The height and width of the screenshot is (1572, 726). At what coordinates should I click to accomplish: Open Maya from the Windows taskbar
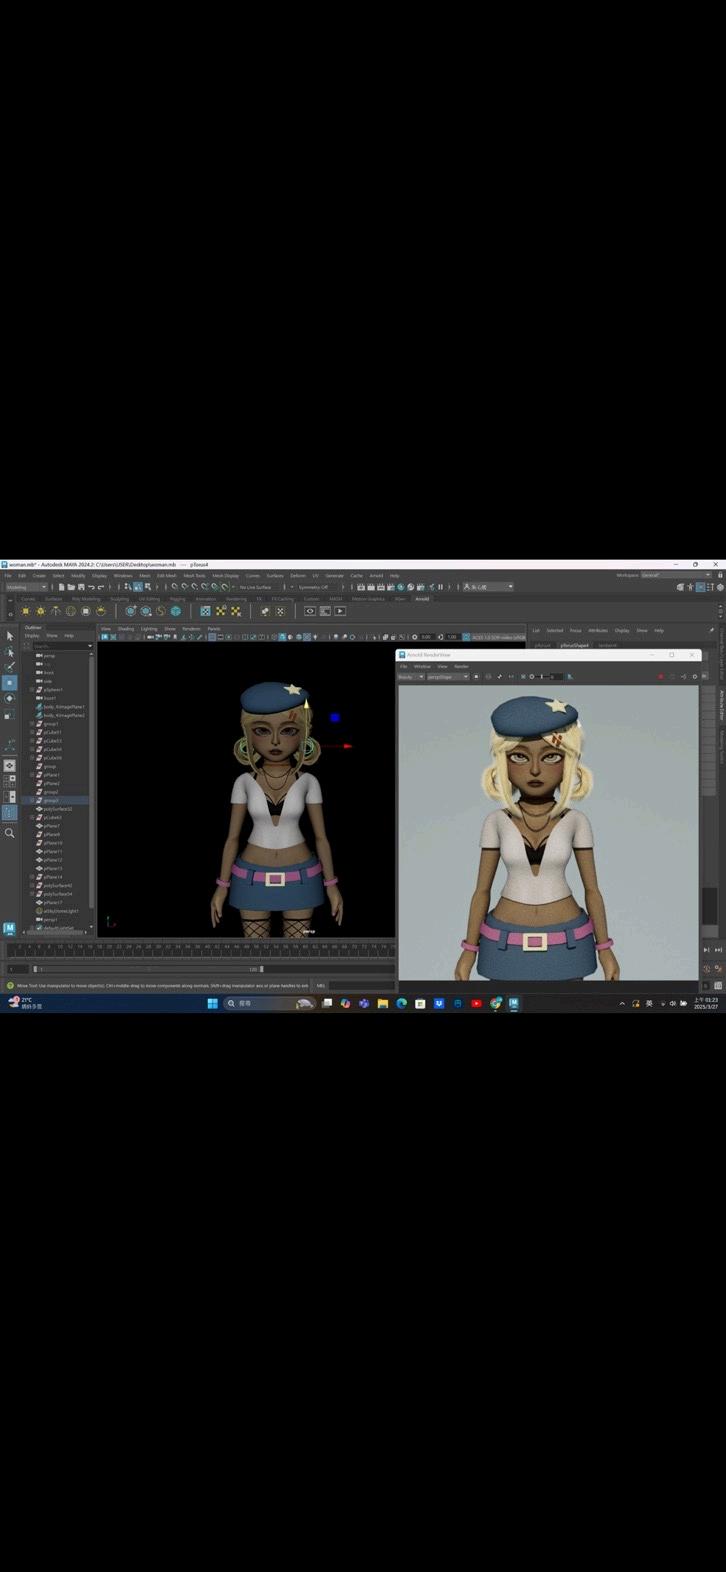(x=513, y=1003)
